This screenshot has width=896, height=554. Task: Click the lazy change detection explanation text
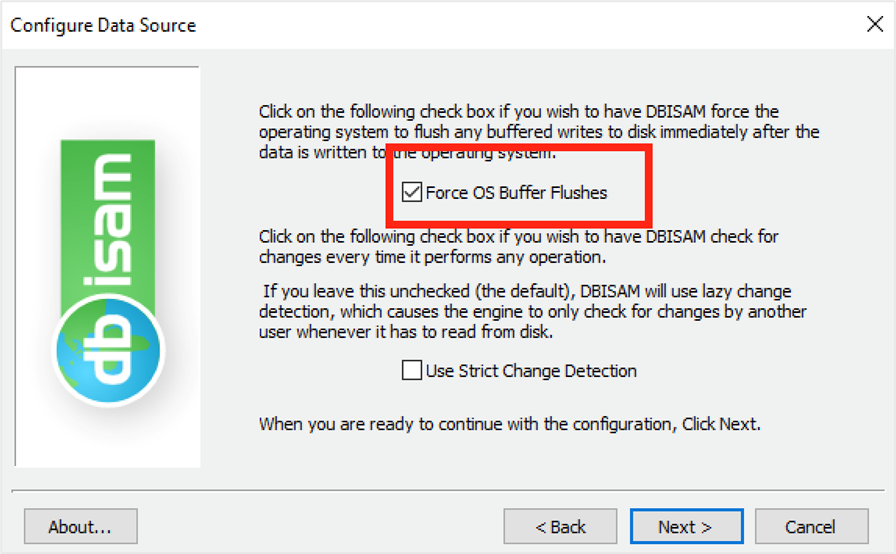pos(530,312)
